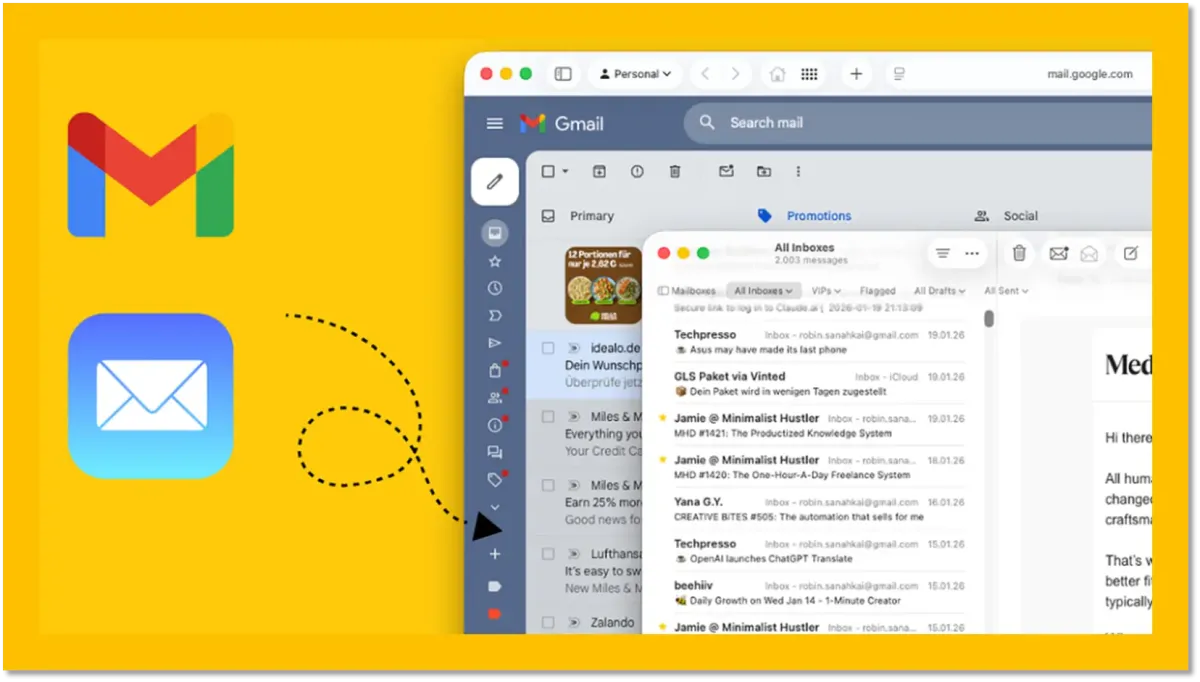Open the Updates info icon in Gmail sidebar
This screenshot has height=682, width=1200.
tap(494, 425)
